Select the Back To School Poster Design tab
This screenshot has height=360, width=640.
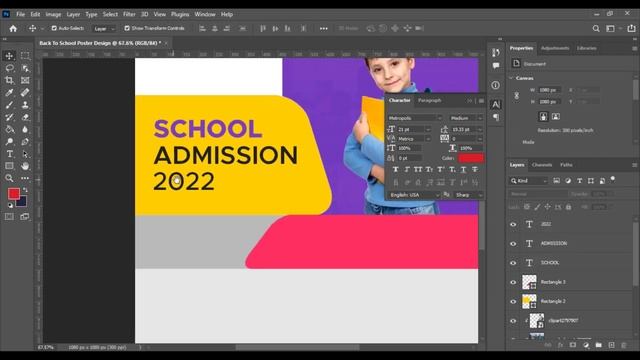coord(100,43)
